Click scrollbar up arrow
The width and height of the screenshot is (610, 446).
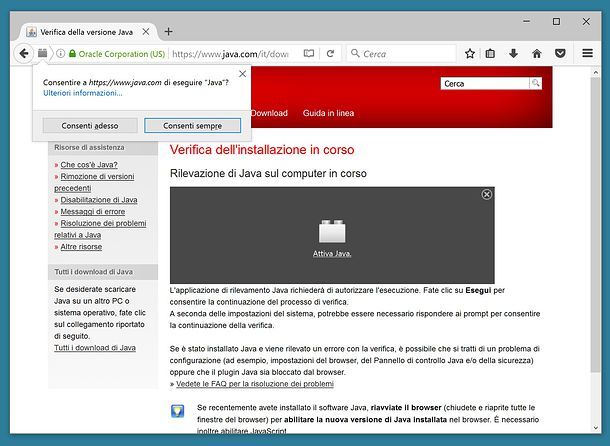[x=596, y=72]
